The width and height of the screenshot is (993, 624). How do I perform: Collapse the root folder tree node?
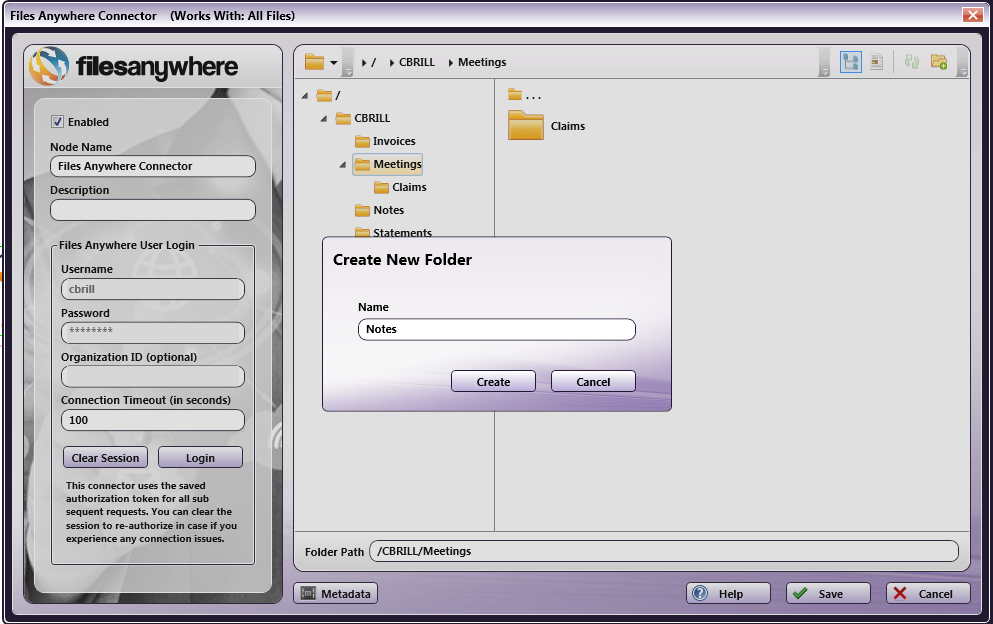click(x=305, y=96)
